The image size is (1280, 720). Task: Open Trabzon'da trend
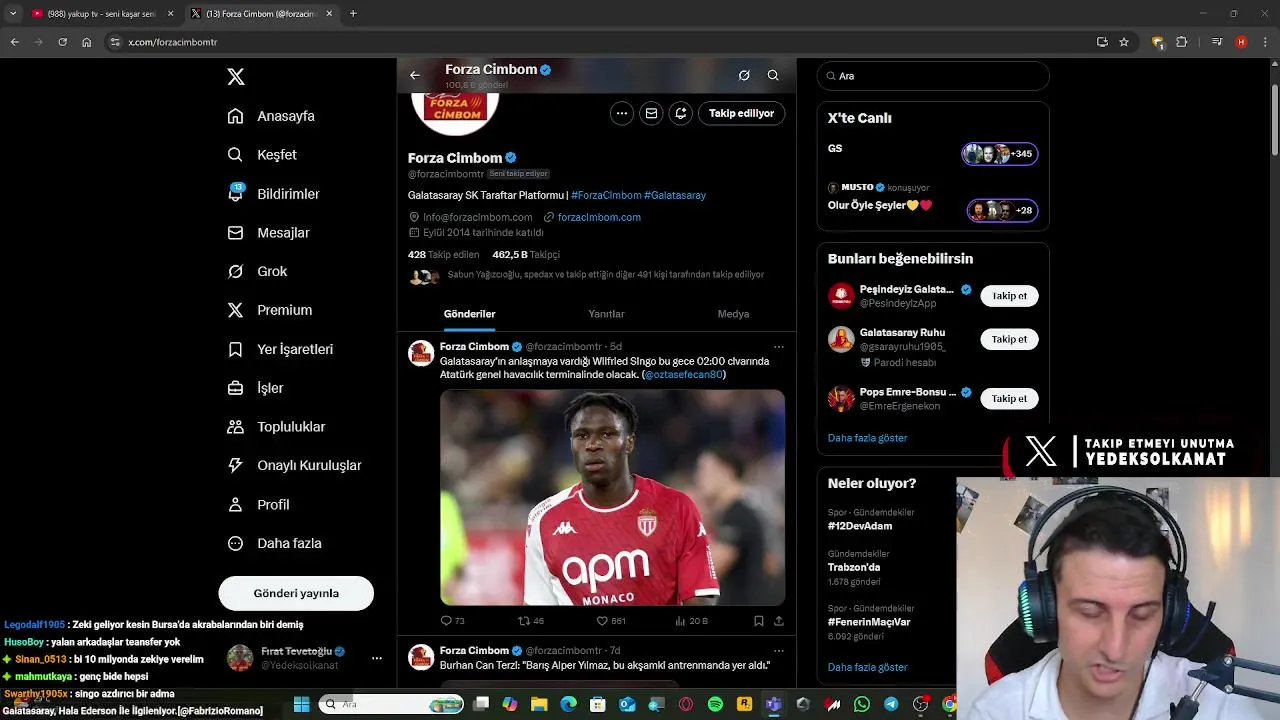click(854, 567)
